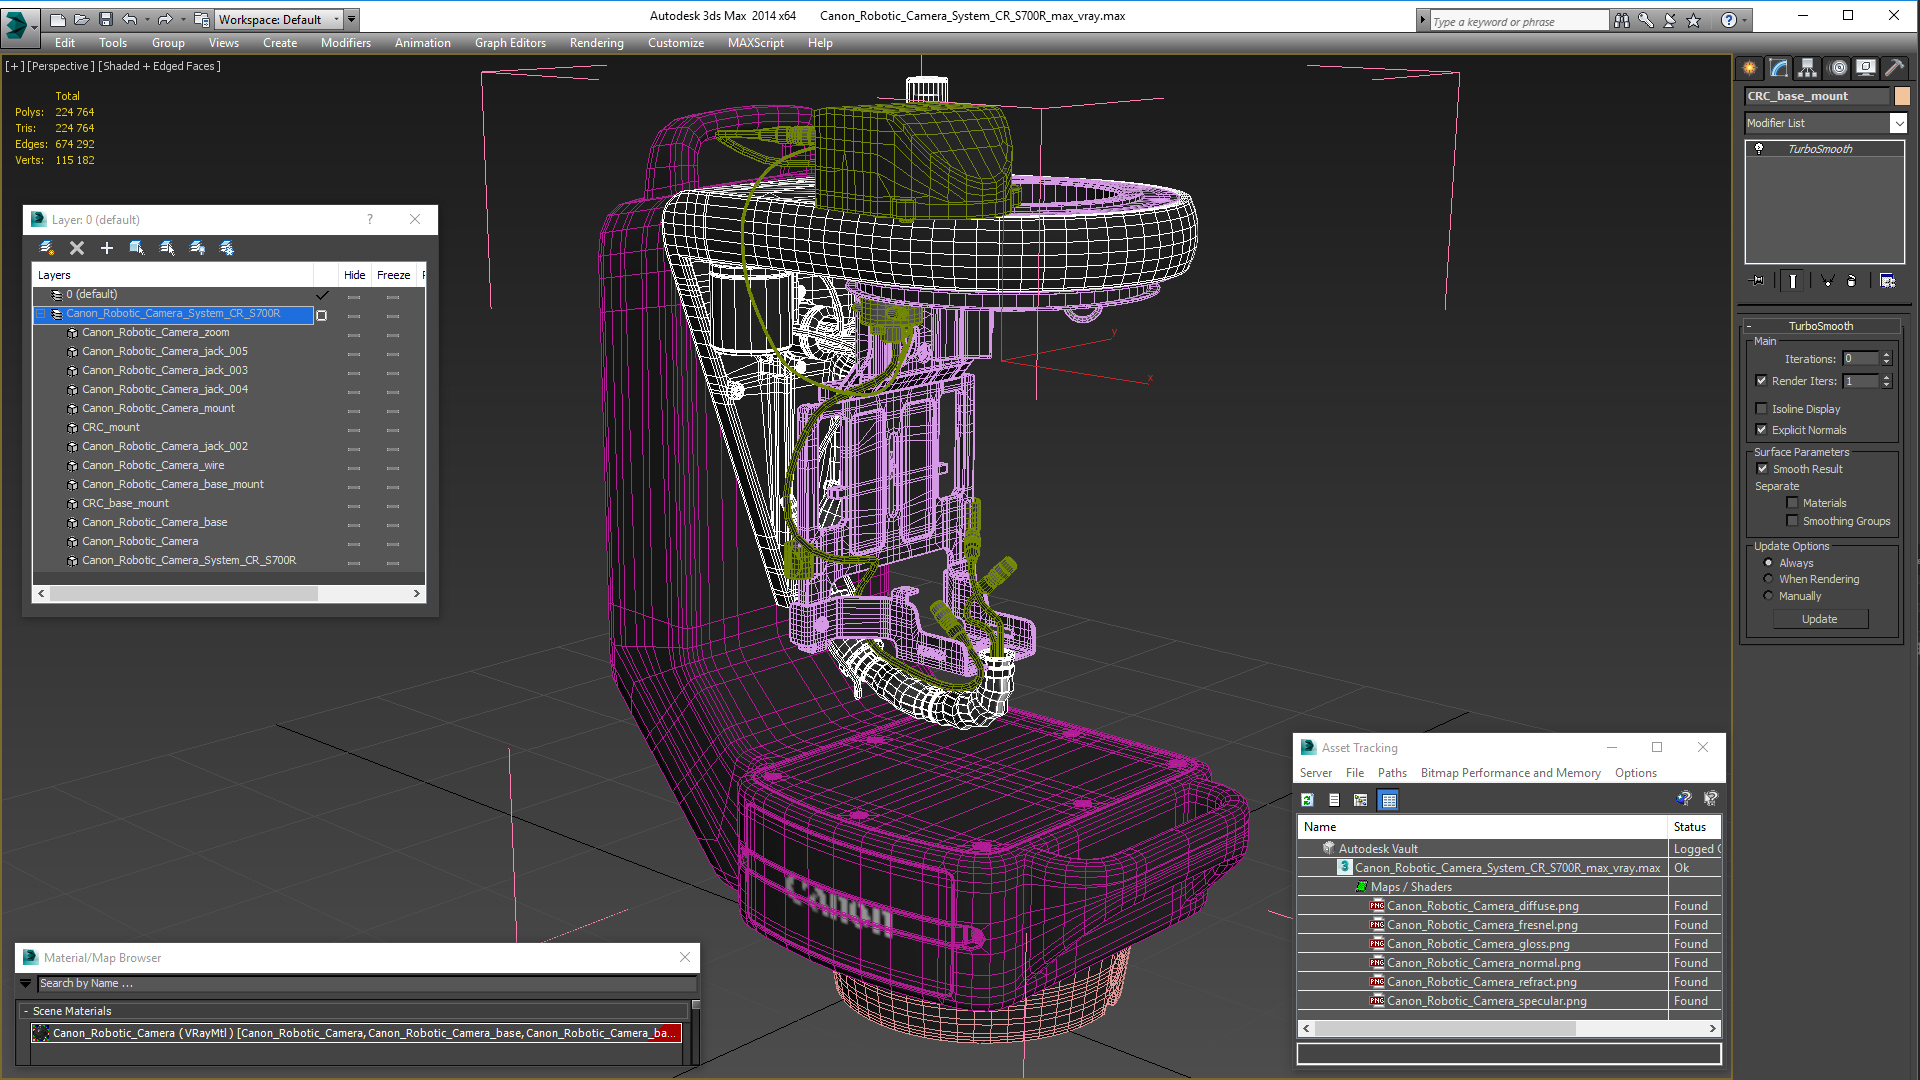Add selected objects to layer with plus
This screenshot has height=1080, width=1920.
tap(107, 248)
